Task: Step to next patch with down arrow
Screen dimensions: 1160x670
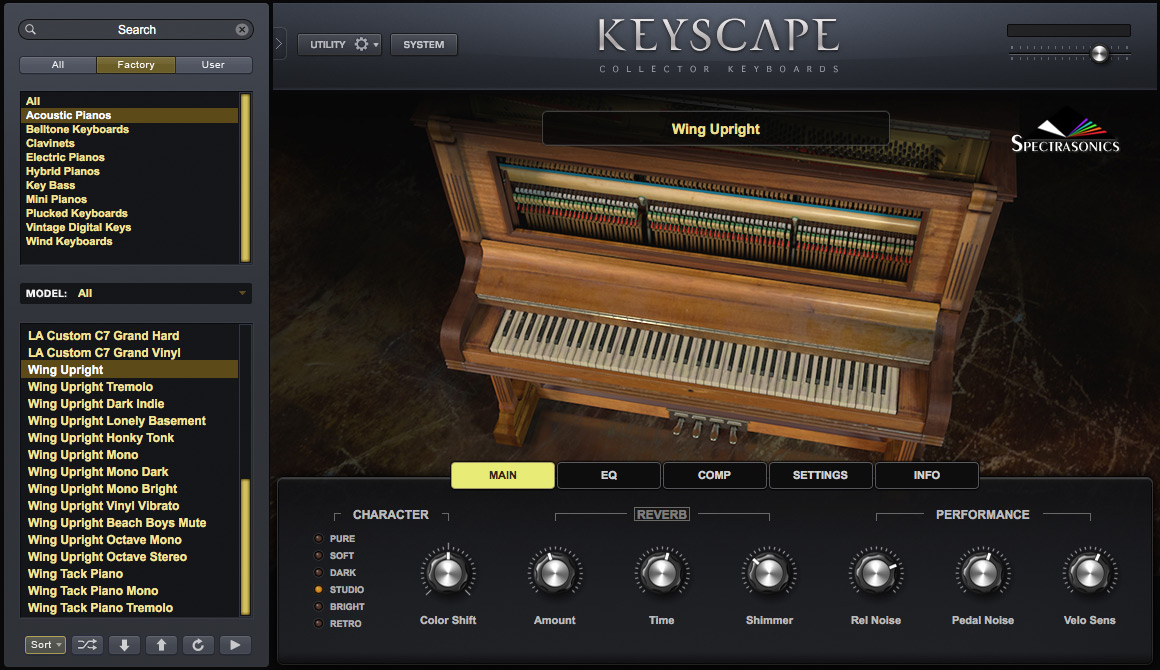Action: pos(124,645)
